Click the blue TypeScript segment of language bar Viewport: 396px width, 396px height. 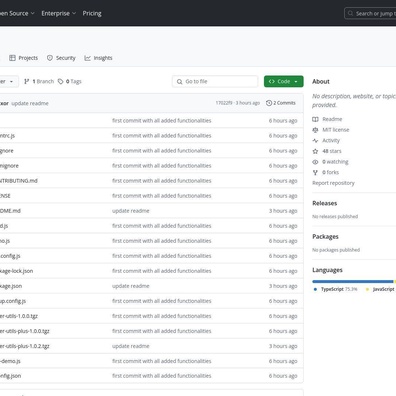[x=353, y=282]
